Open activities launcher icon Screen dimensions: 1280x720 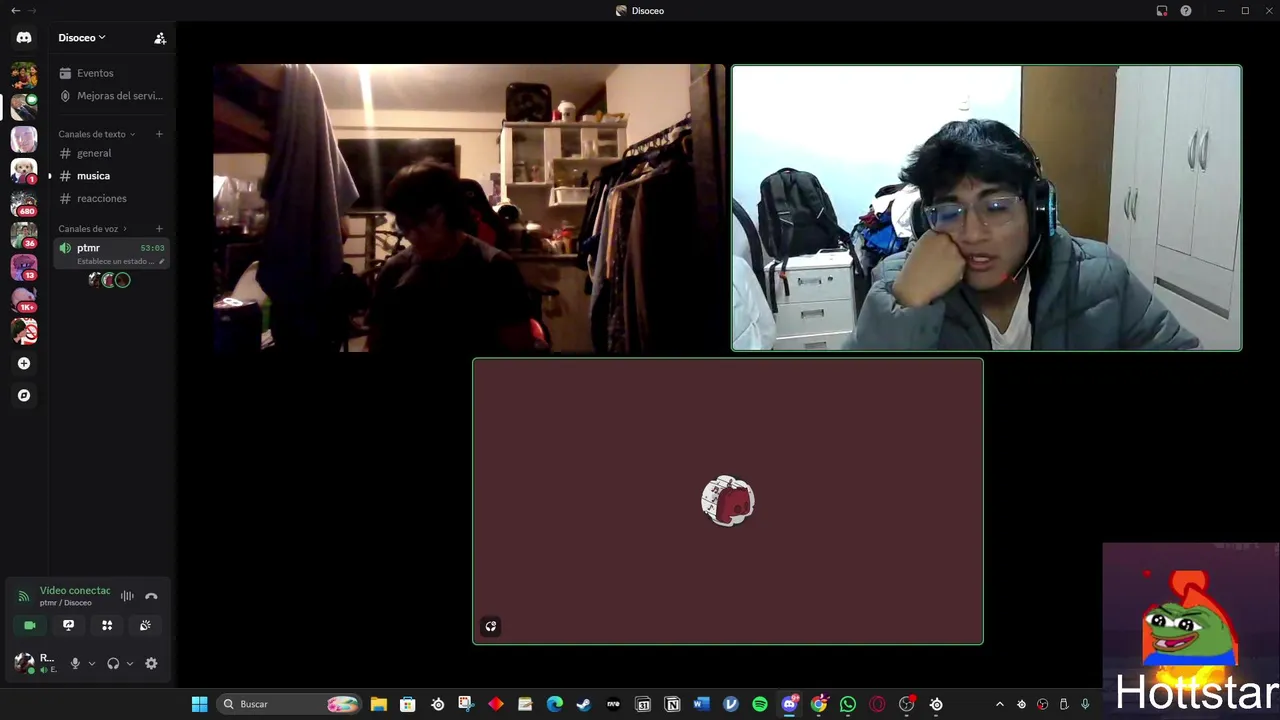107,625
